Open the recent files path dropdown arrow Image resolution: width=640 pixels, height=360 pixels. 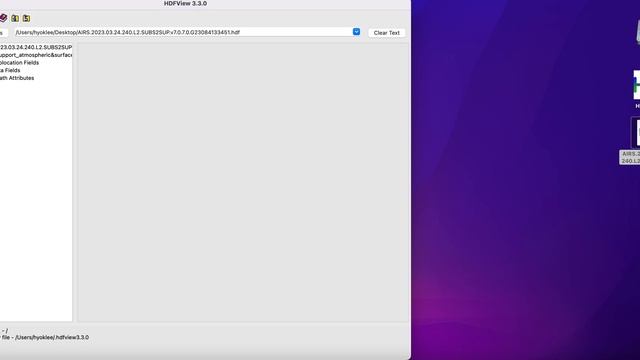click(356, 32)
